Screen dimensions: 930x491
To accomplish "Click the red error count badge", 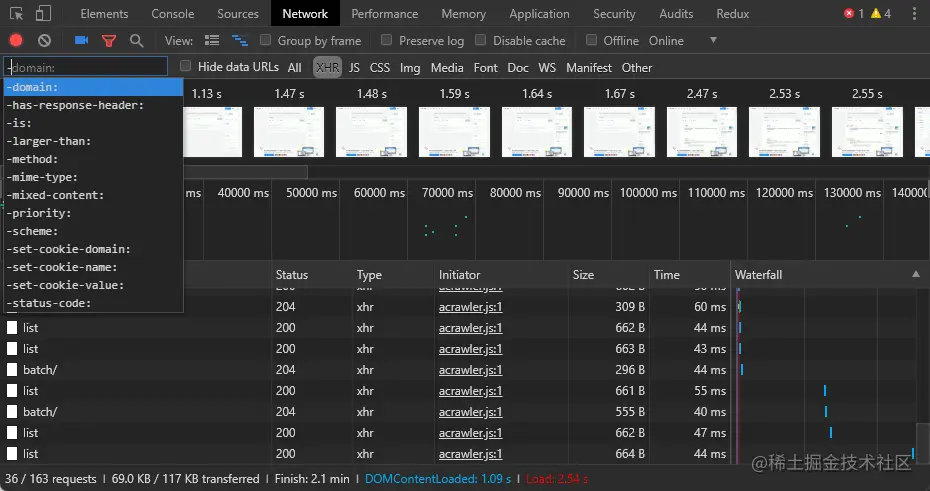I will (x=854, y=14).
